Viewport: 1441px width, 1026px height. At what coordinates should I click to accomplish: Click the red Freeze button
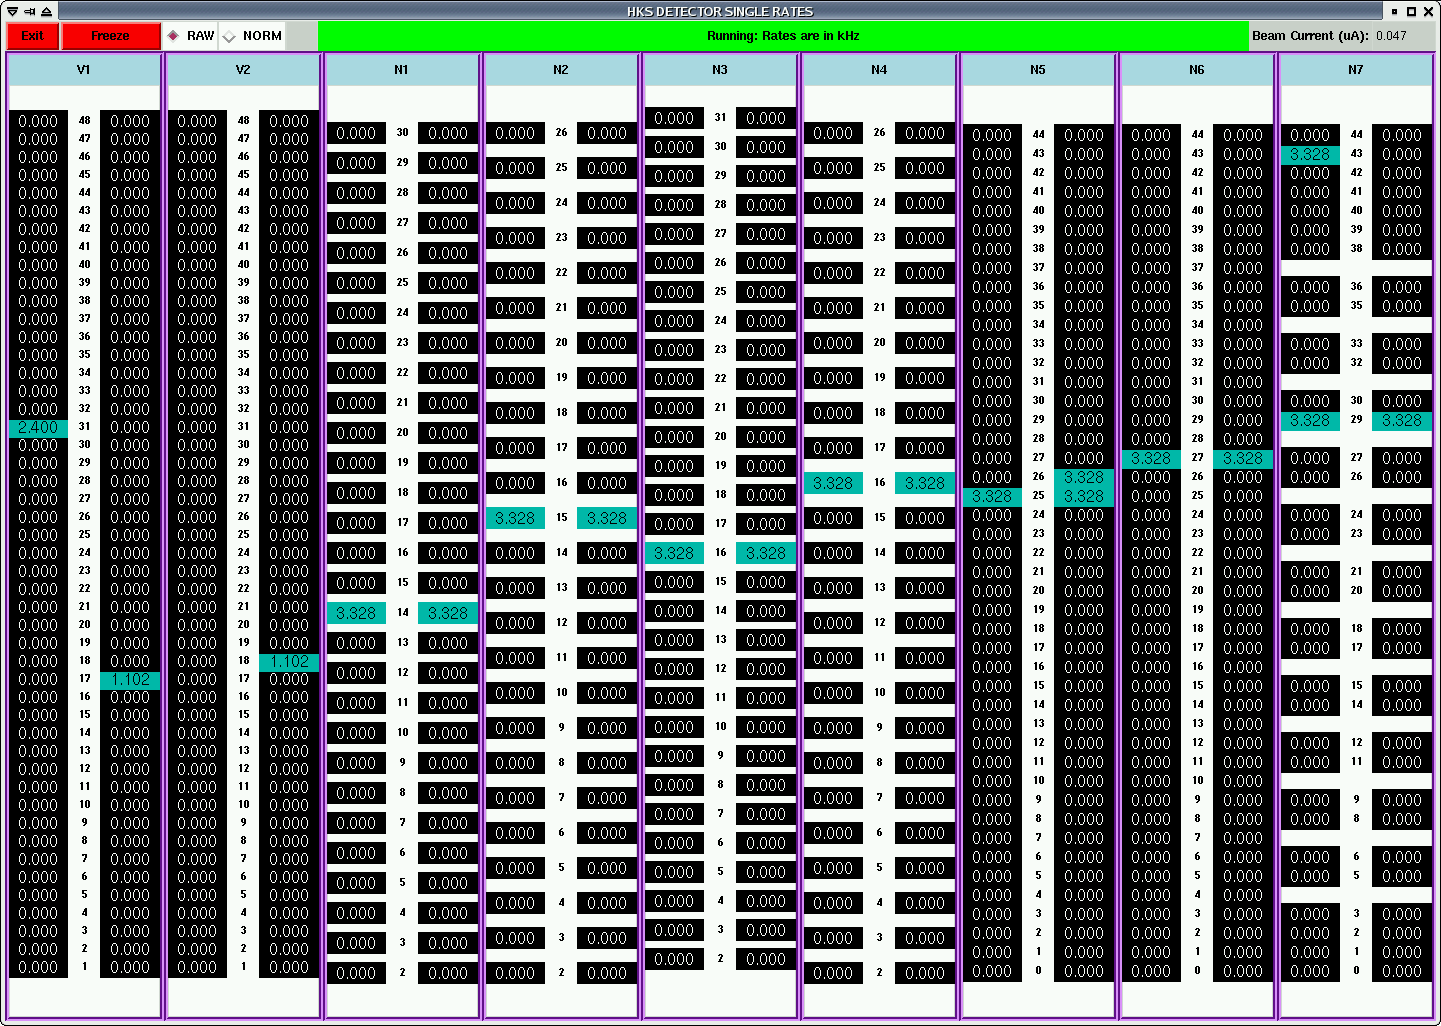(111, 36)
